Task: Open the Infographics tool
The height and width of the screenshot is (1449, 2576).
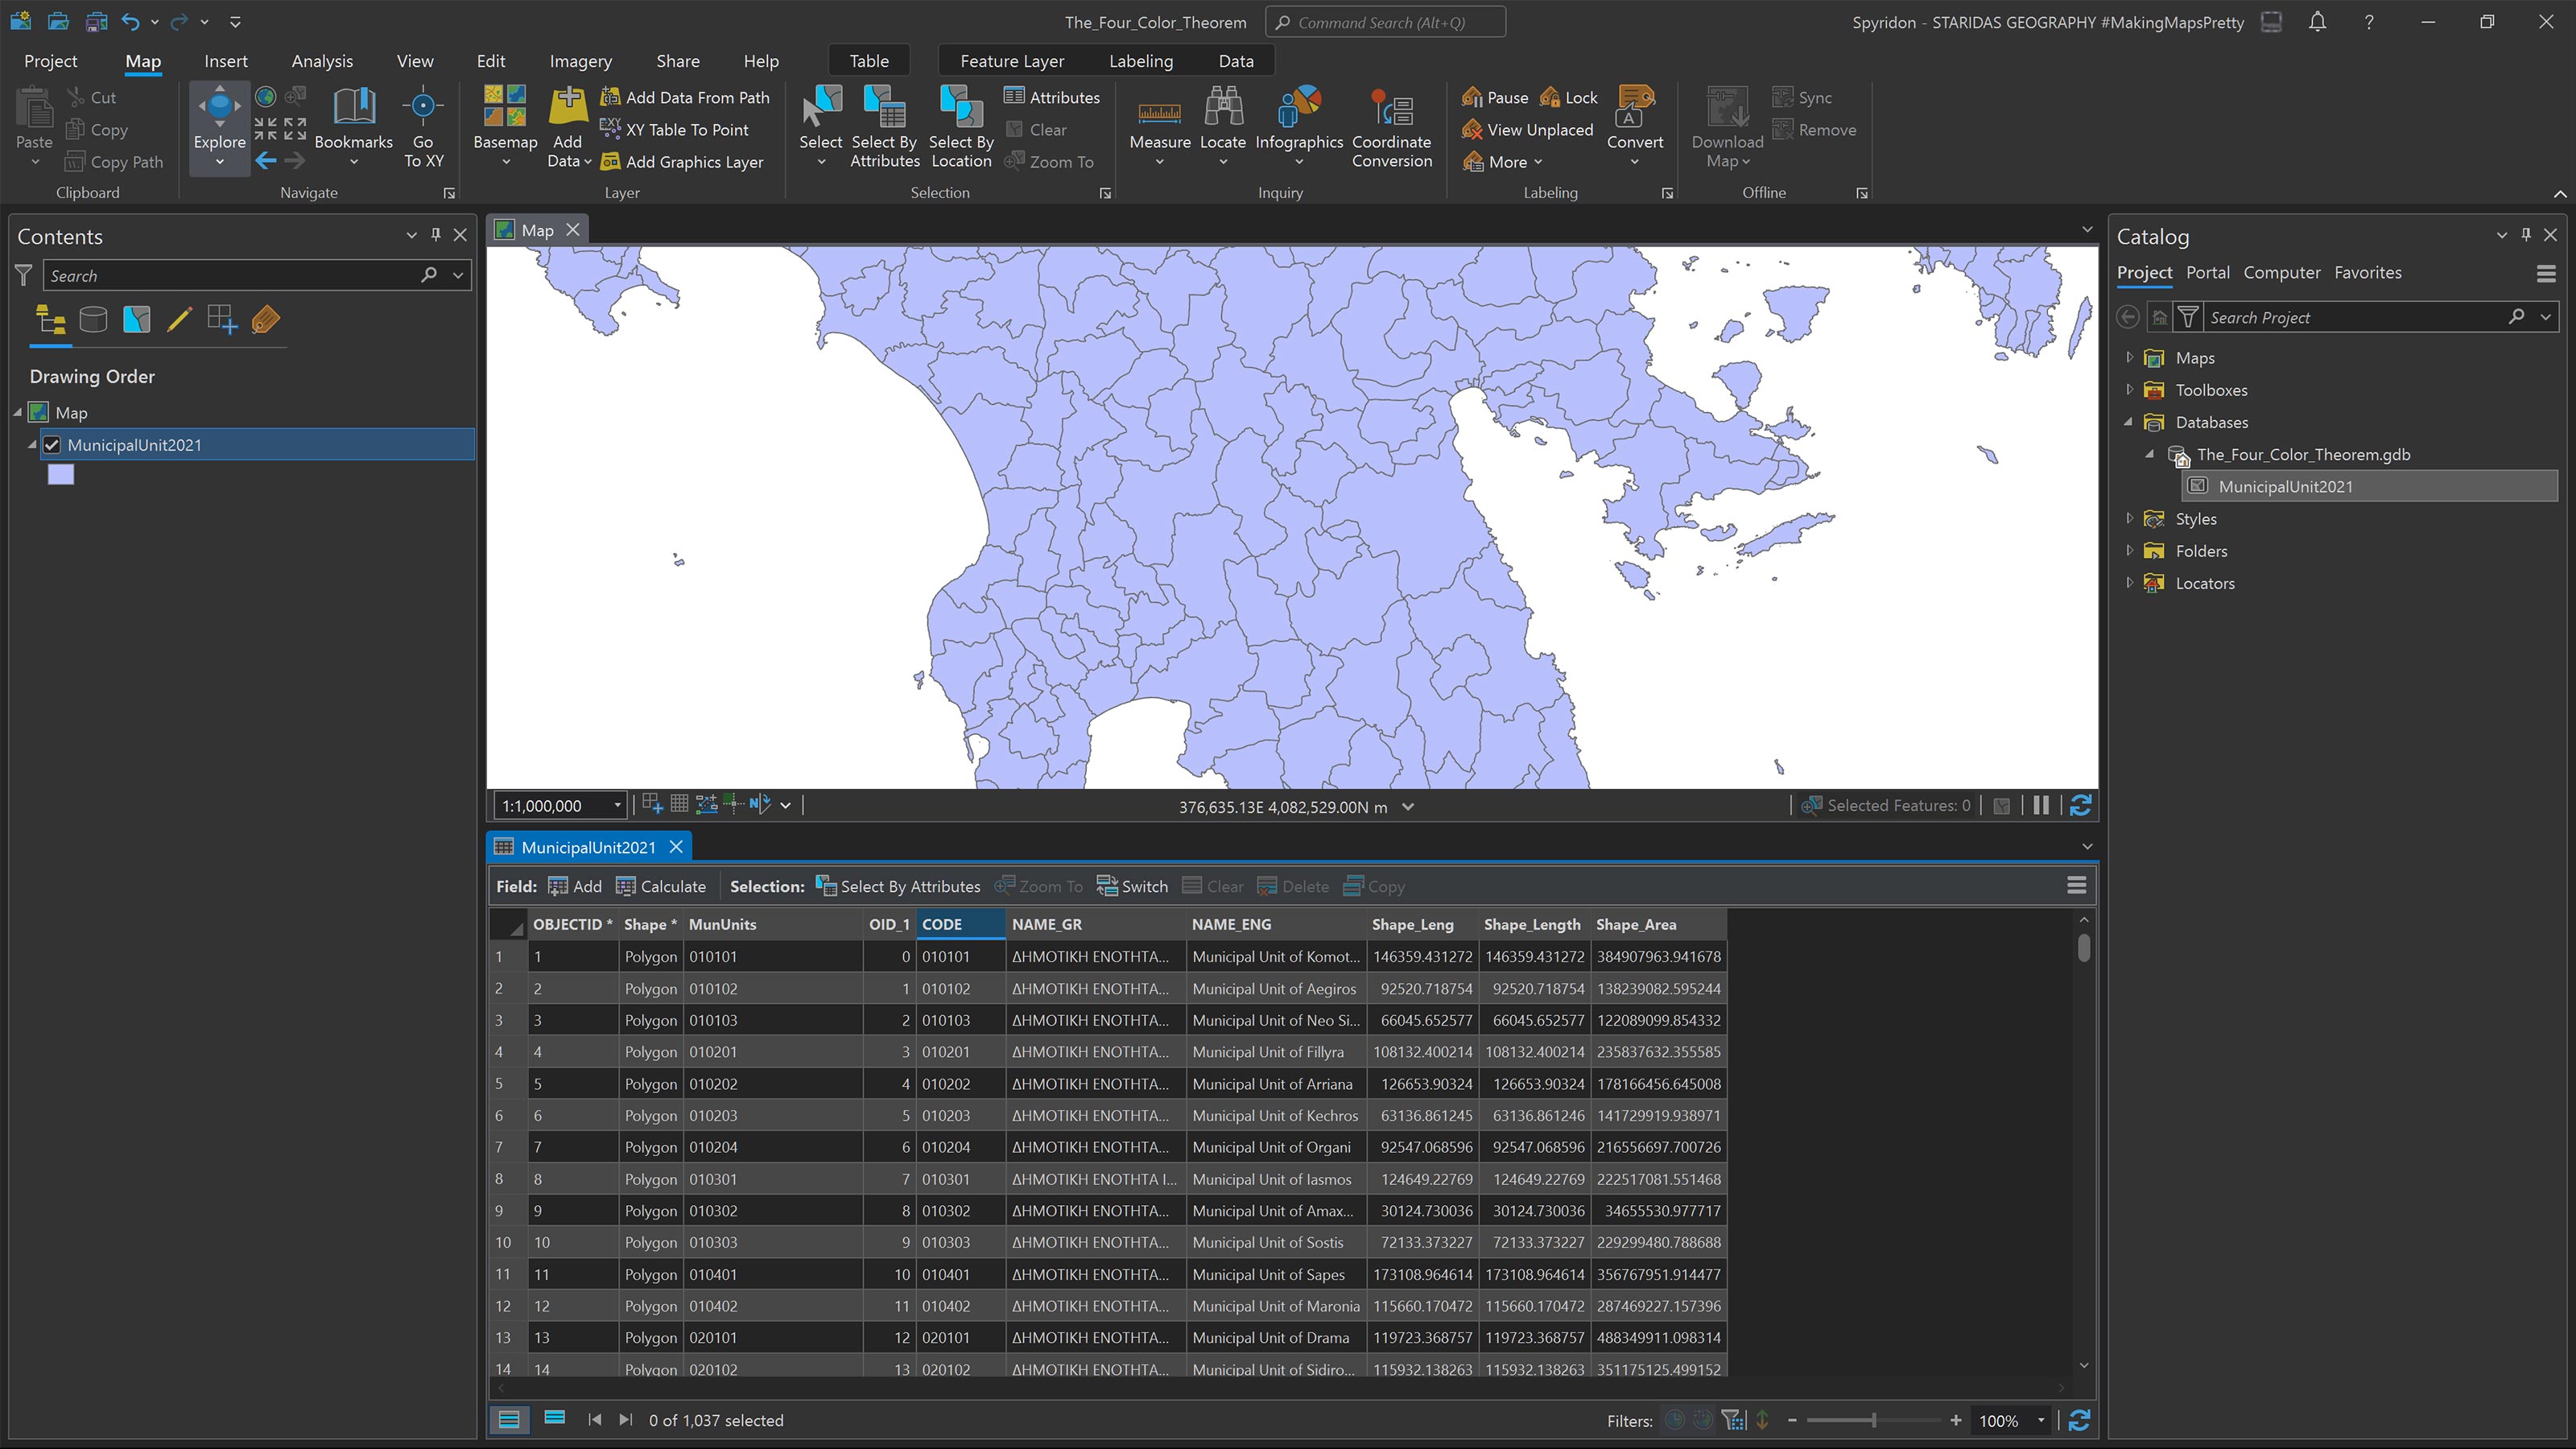Action: [1298, 108]
